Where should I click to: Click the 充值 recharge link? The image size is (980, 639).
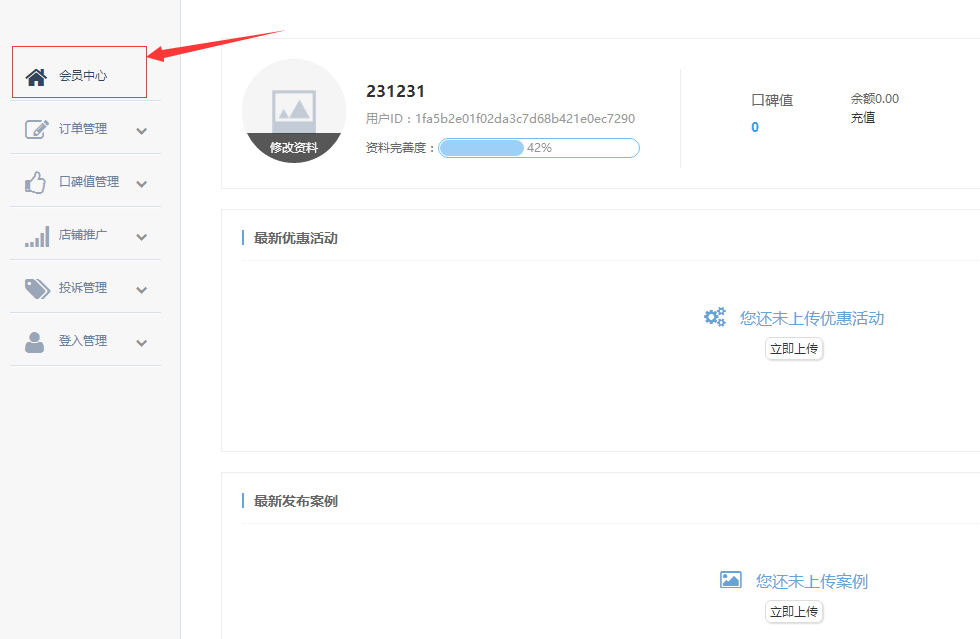[862, 117]
